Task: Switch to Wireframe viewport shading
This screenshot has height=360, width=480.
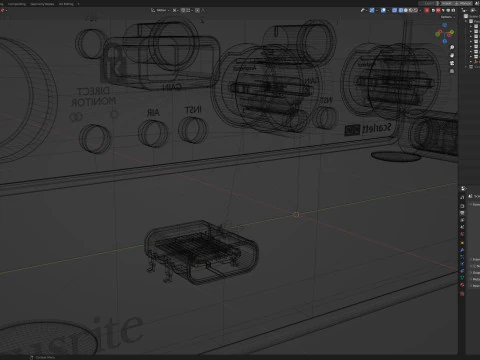Action: pyautogui.click(x=401, y=10)
